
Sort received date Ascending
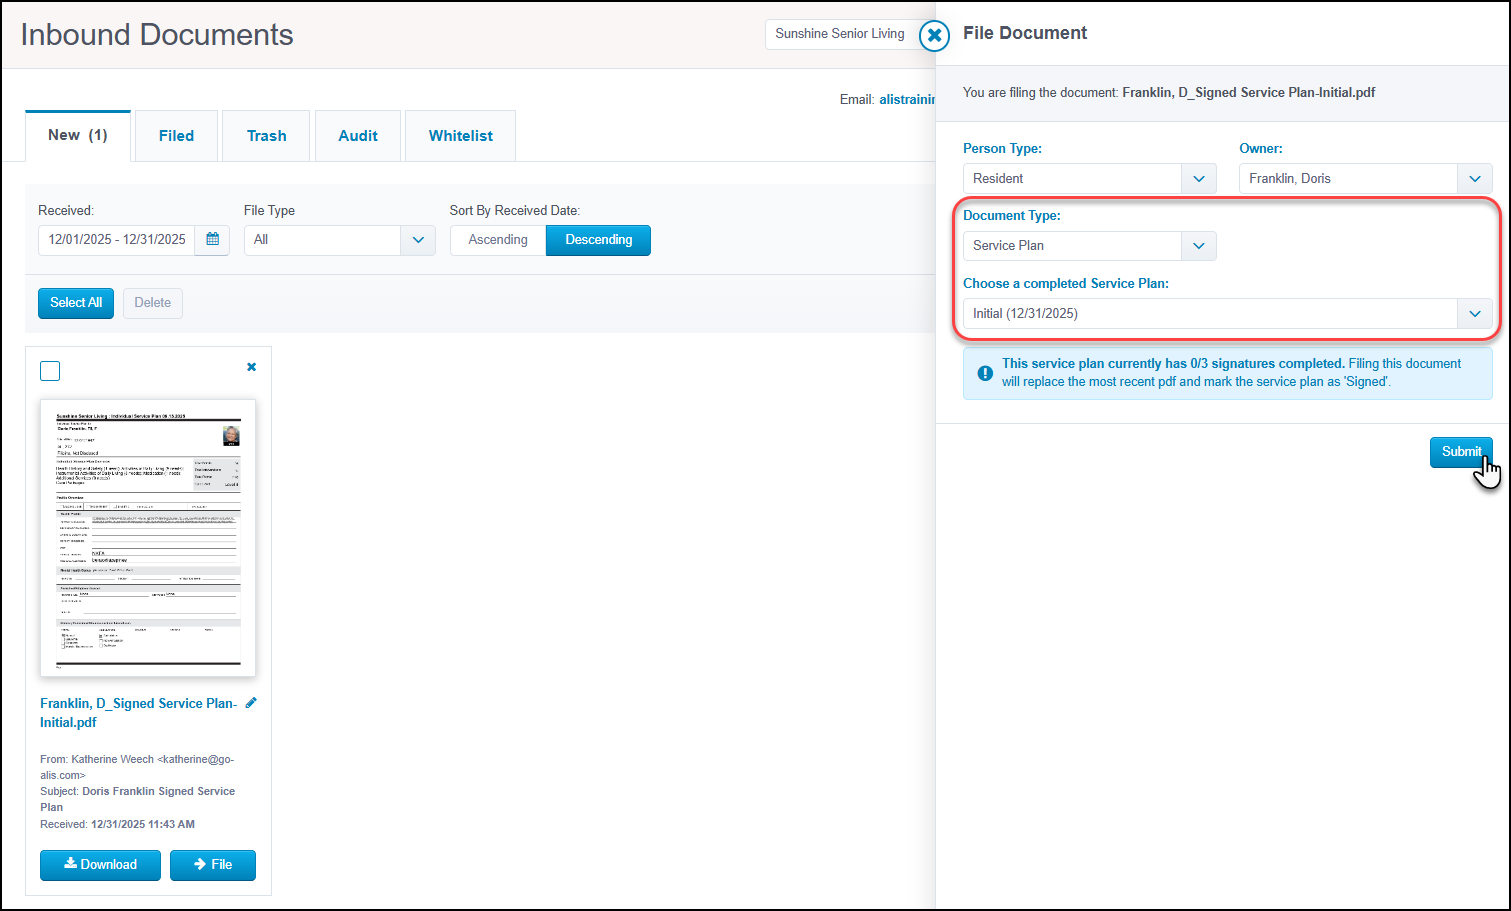pos(498,240)
